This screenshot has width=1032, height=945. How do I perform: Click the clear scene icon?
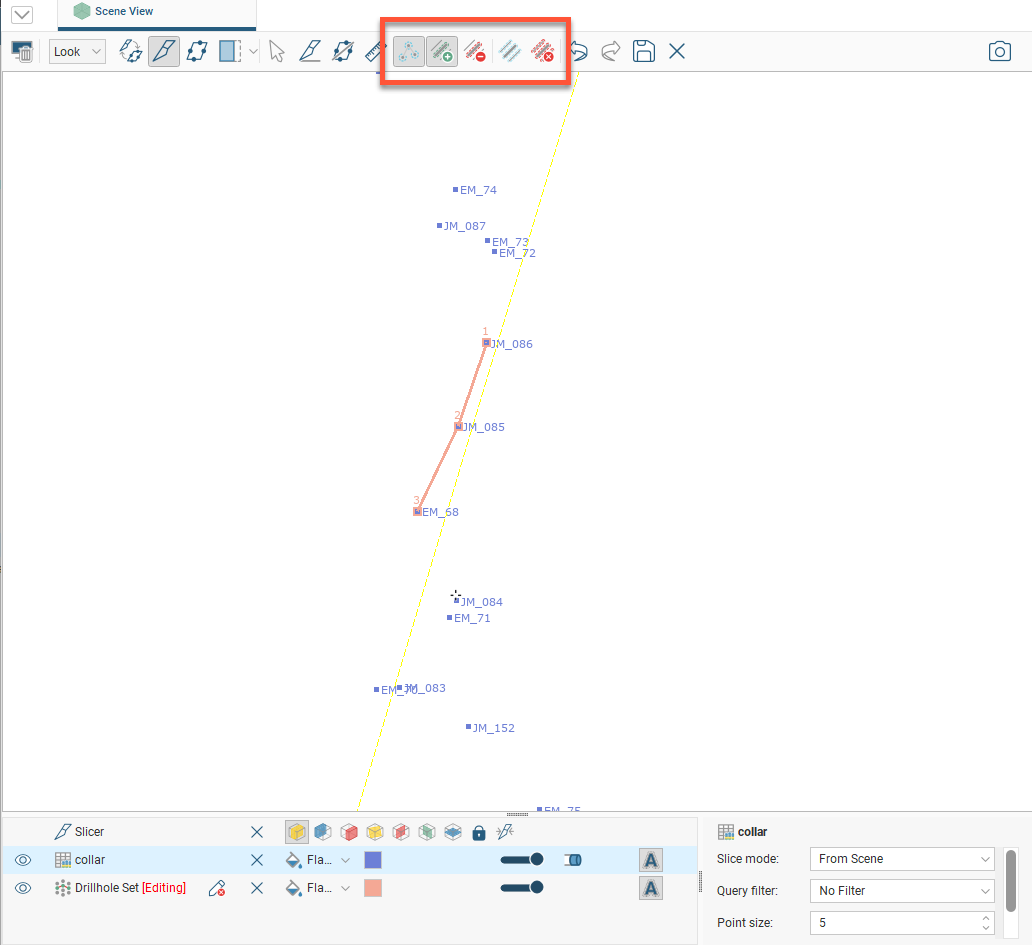[x=22, y=51]
